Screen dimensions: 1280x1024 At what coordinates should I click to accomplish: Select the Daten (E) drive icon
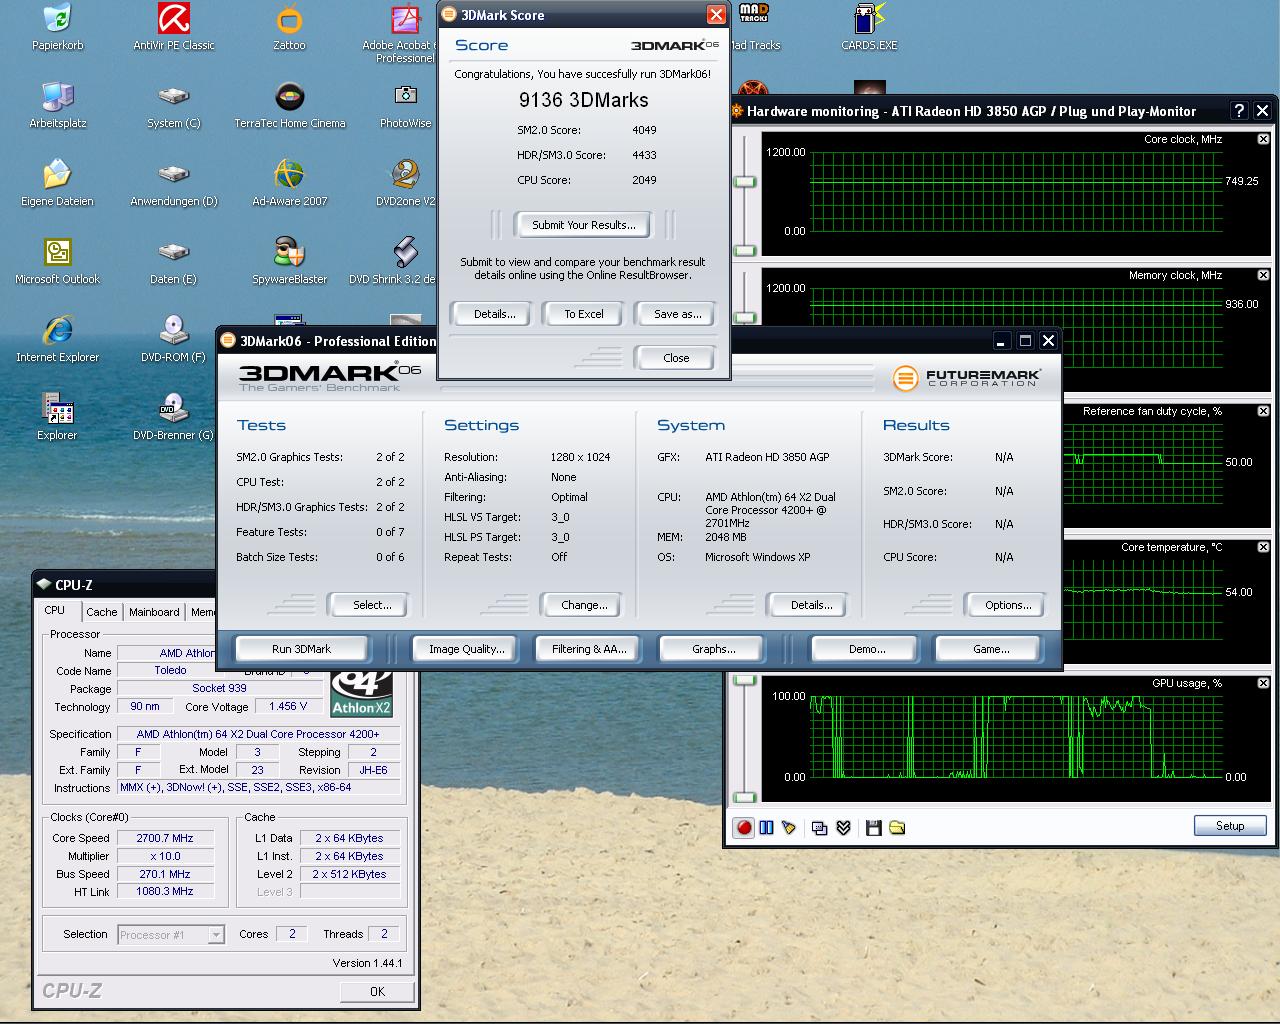(174, 261)
